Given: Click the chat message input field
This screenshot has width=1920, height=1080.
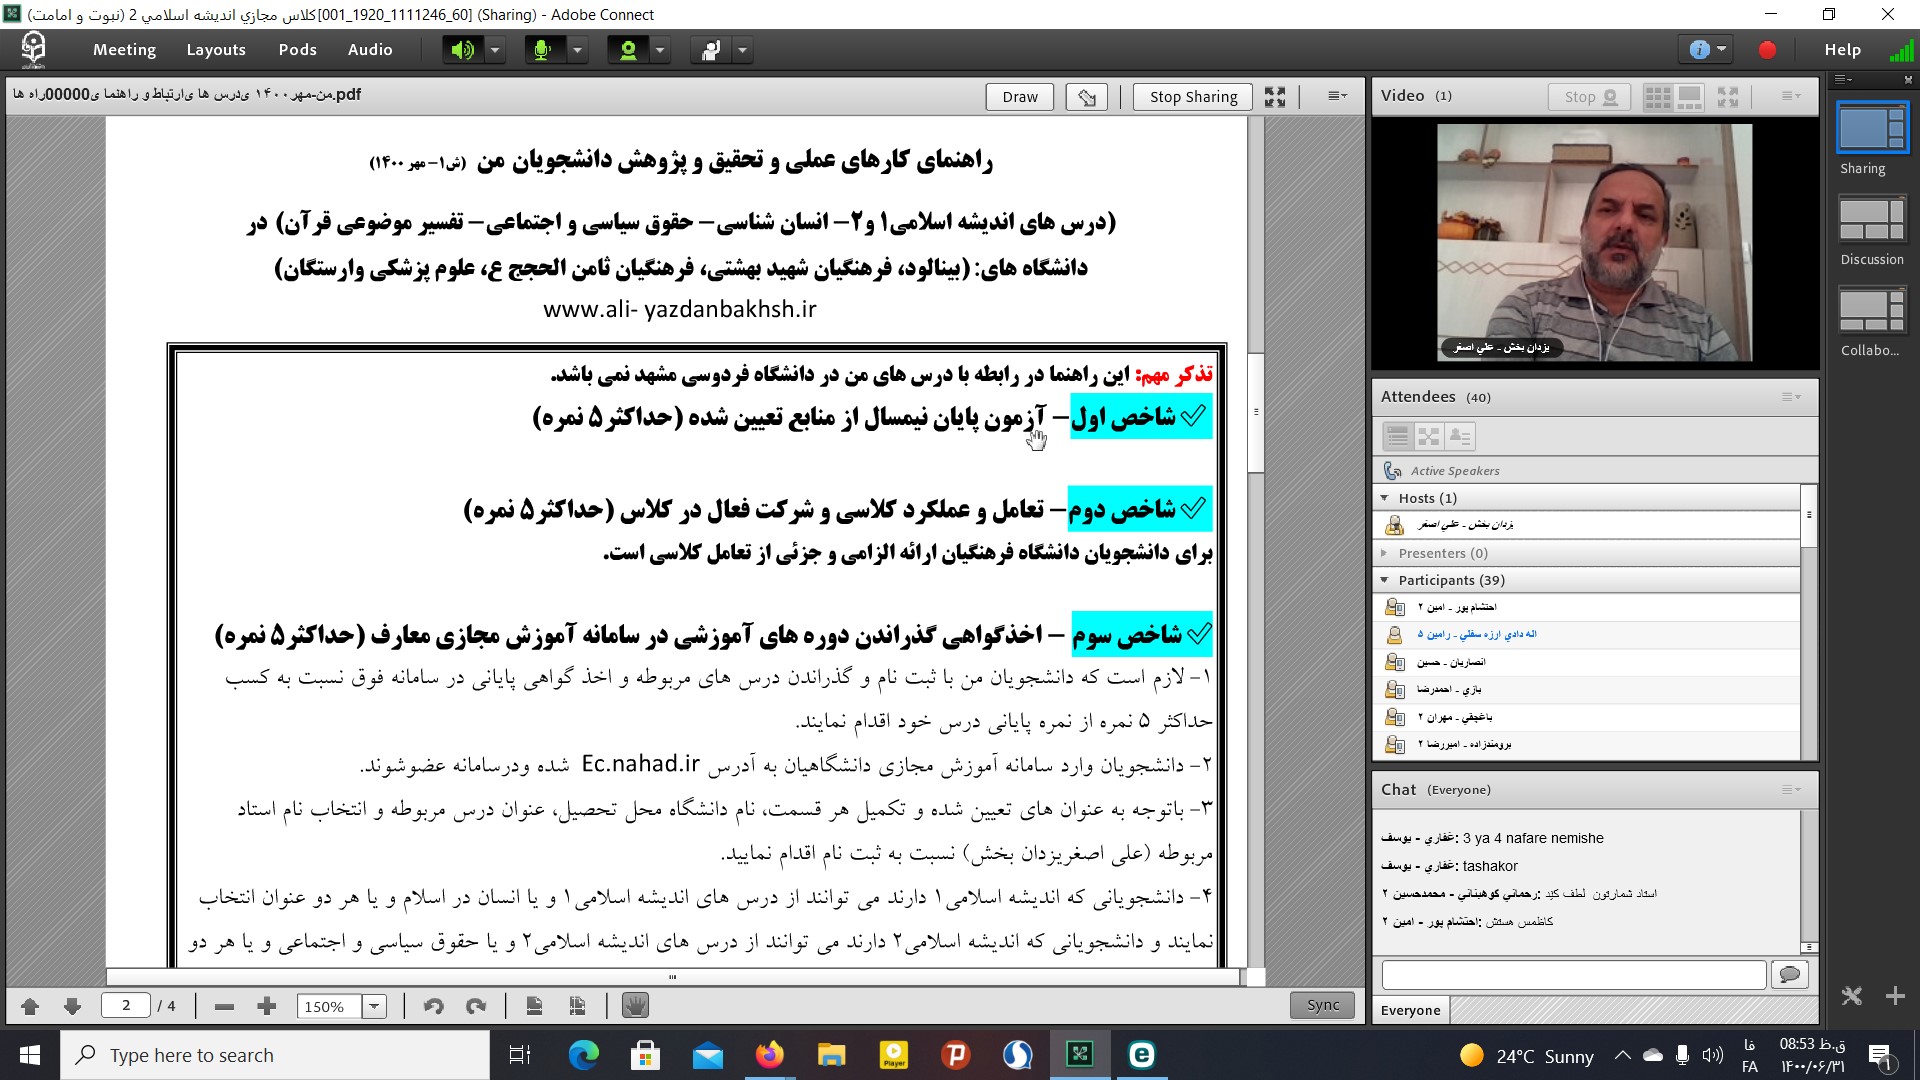Looking at the screenshot, I should [1573, 974].
